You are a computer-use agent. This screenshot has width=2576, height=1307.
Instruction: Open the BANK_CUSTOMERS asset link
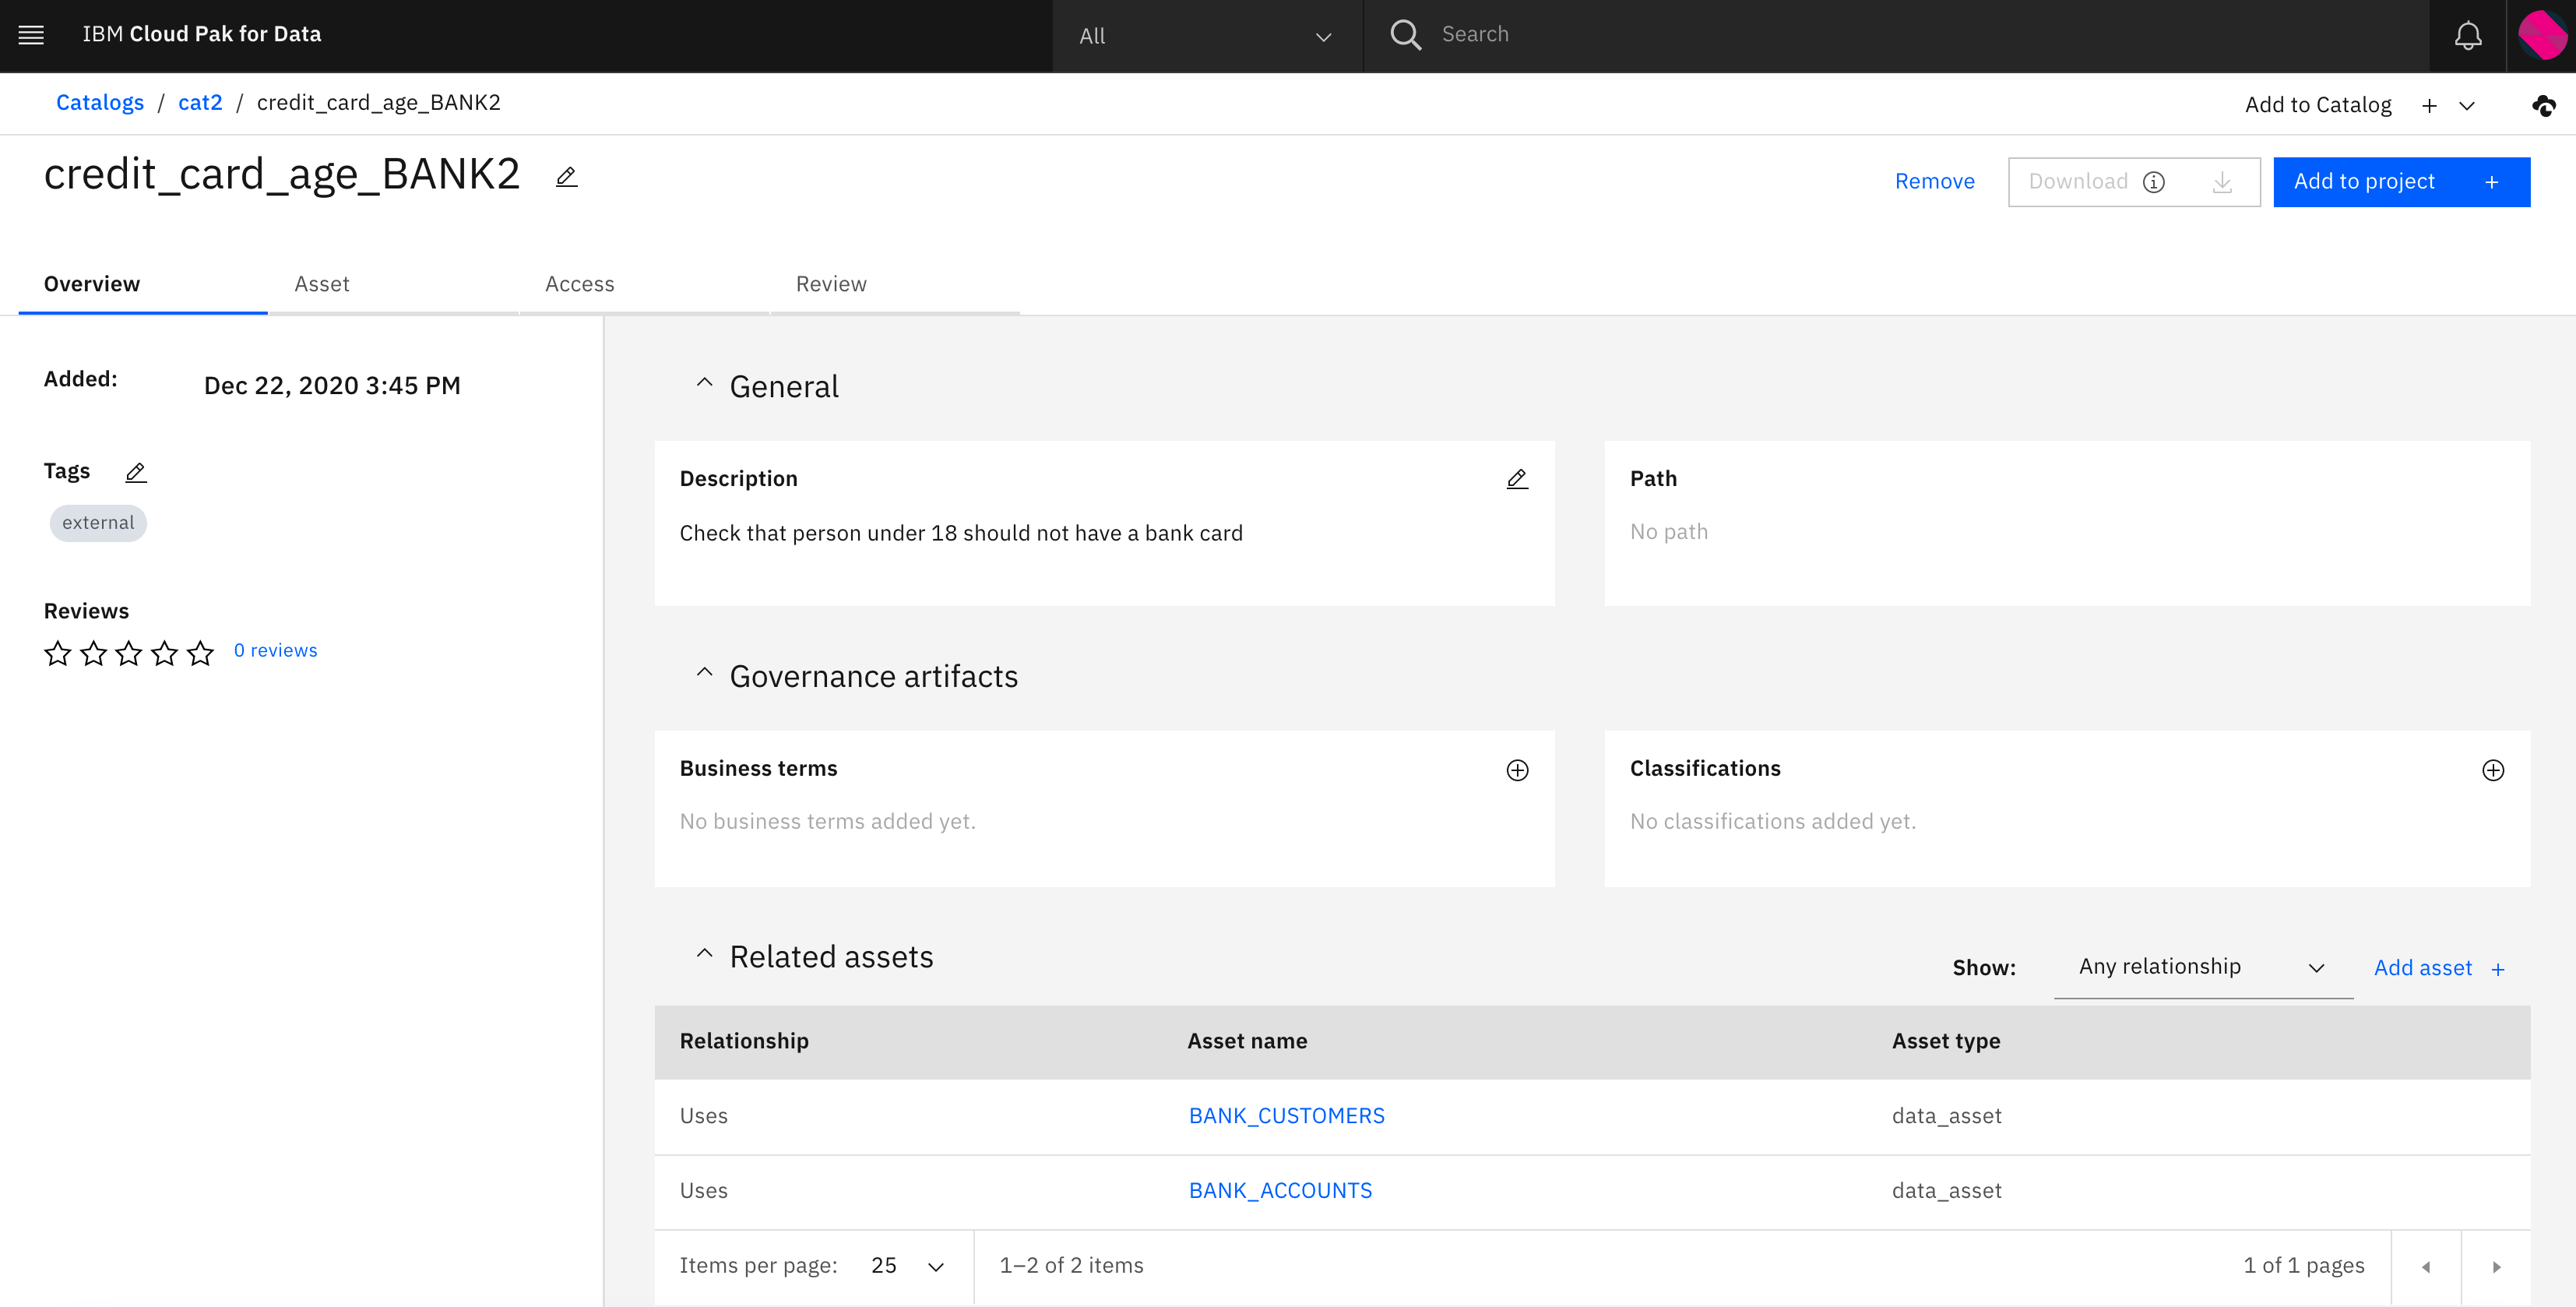click(1286, 1116)
